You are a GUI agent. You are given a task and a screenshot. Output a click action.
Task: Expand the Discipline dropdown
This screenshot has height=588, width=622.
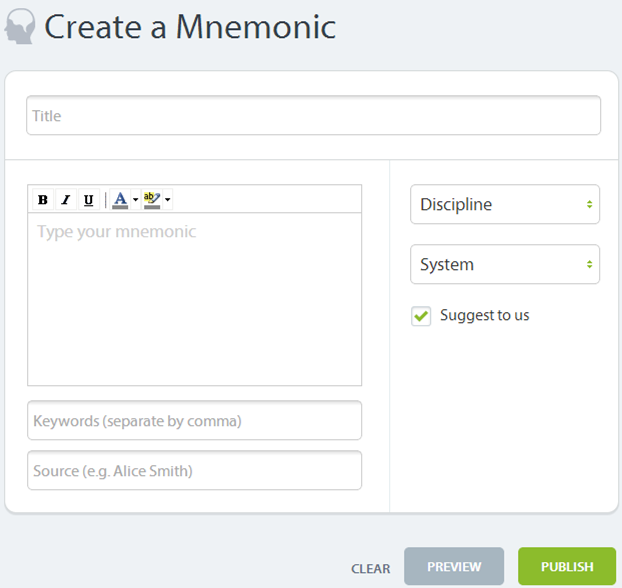coord(505,204)
